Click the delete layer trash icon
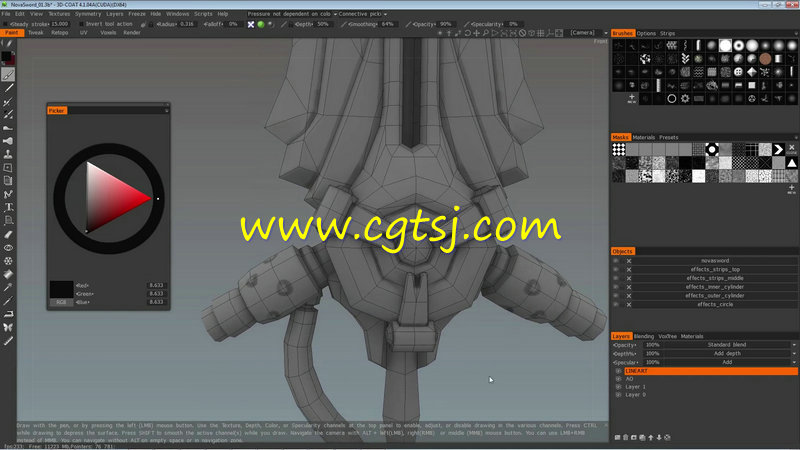The width and height of the screenshot is (800, 450). coord(626,437)
